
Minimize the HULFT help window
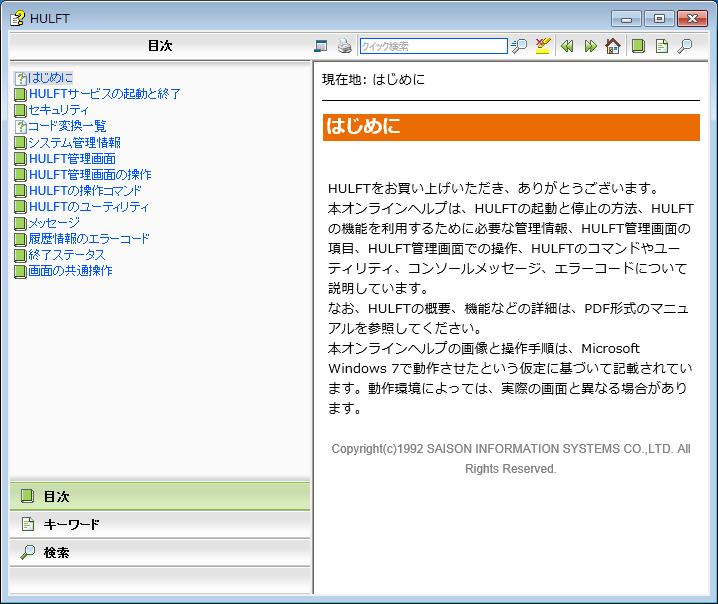pyautogui.click(x=626, y=19)
